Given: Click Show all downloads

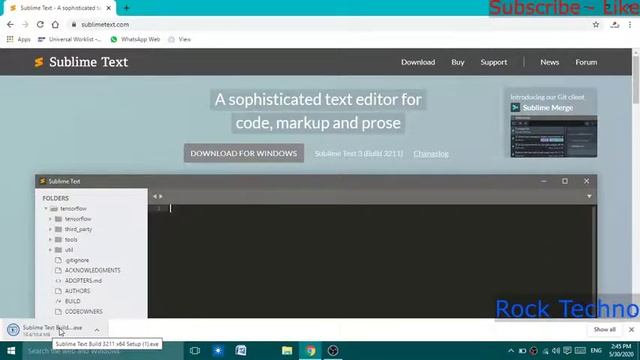Looking at the screenshot, I should click(604, 329).
